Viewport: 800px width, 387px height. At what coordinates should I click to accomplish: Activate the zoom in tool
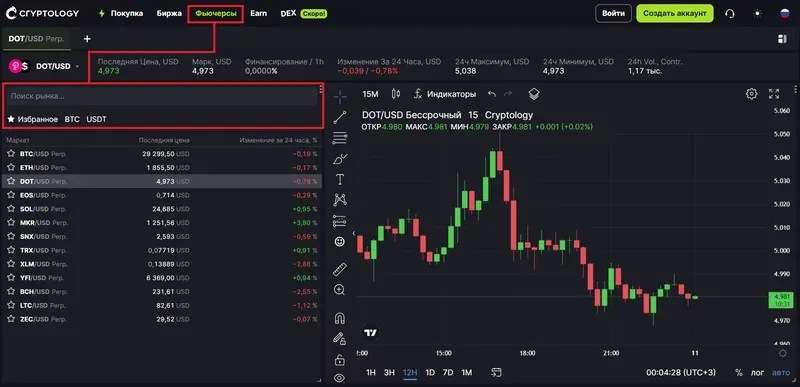(340, 290)
